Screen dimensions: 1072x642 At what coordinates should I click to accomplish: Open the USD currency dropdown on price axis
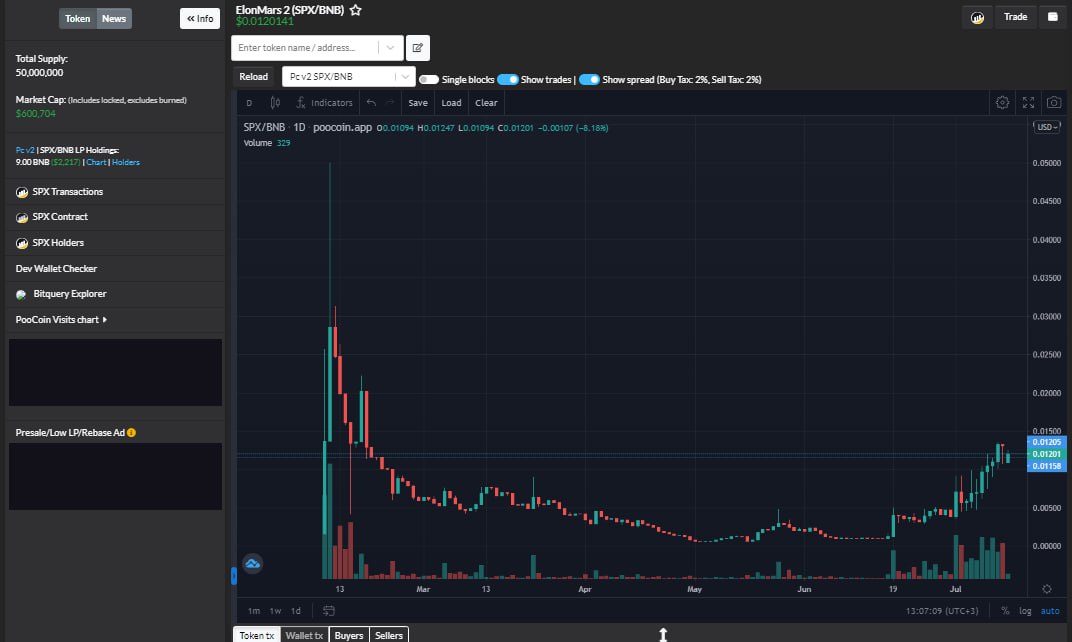(x=1048, y=127)
